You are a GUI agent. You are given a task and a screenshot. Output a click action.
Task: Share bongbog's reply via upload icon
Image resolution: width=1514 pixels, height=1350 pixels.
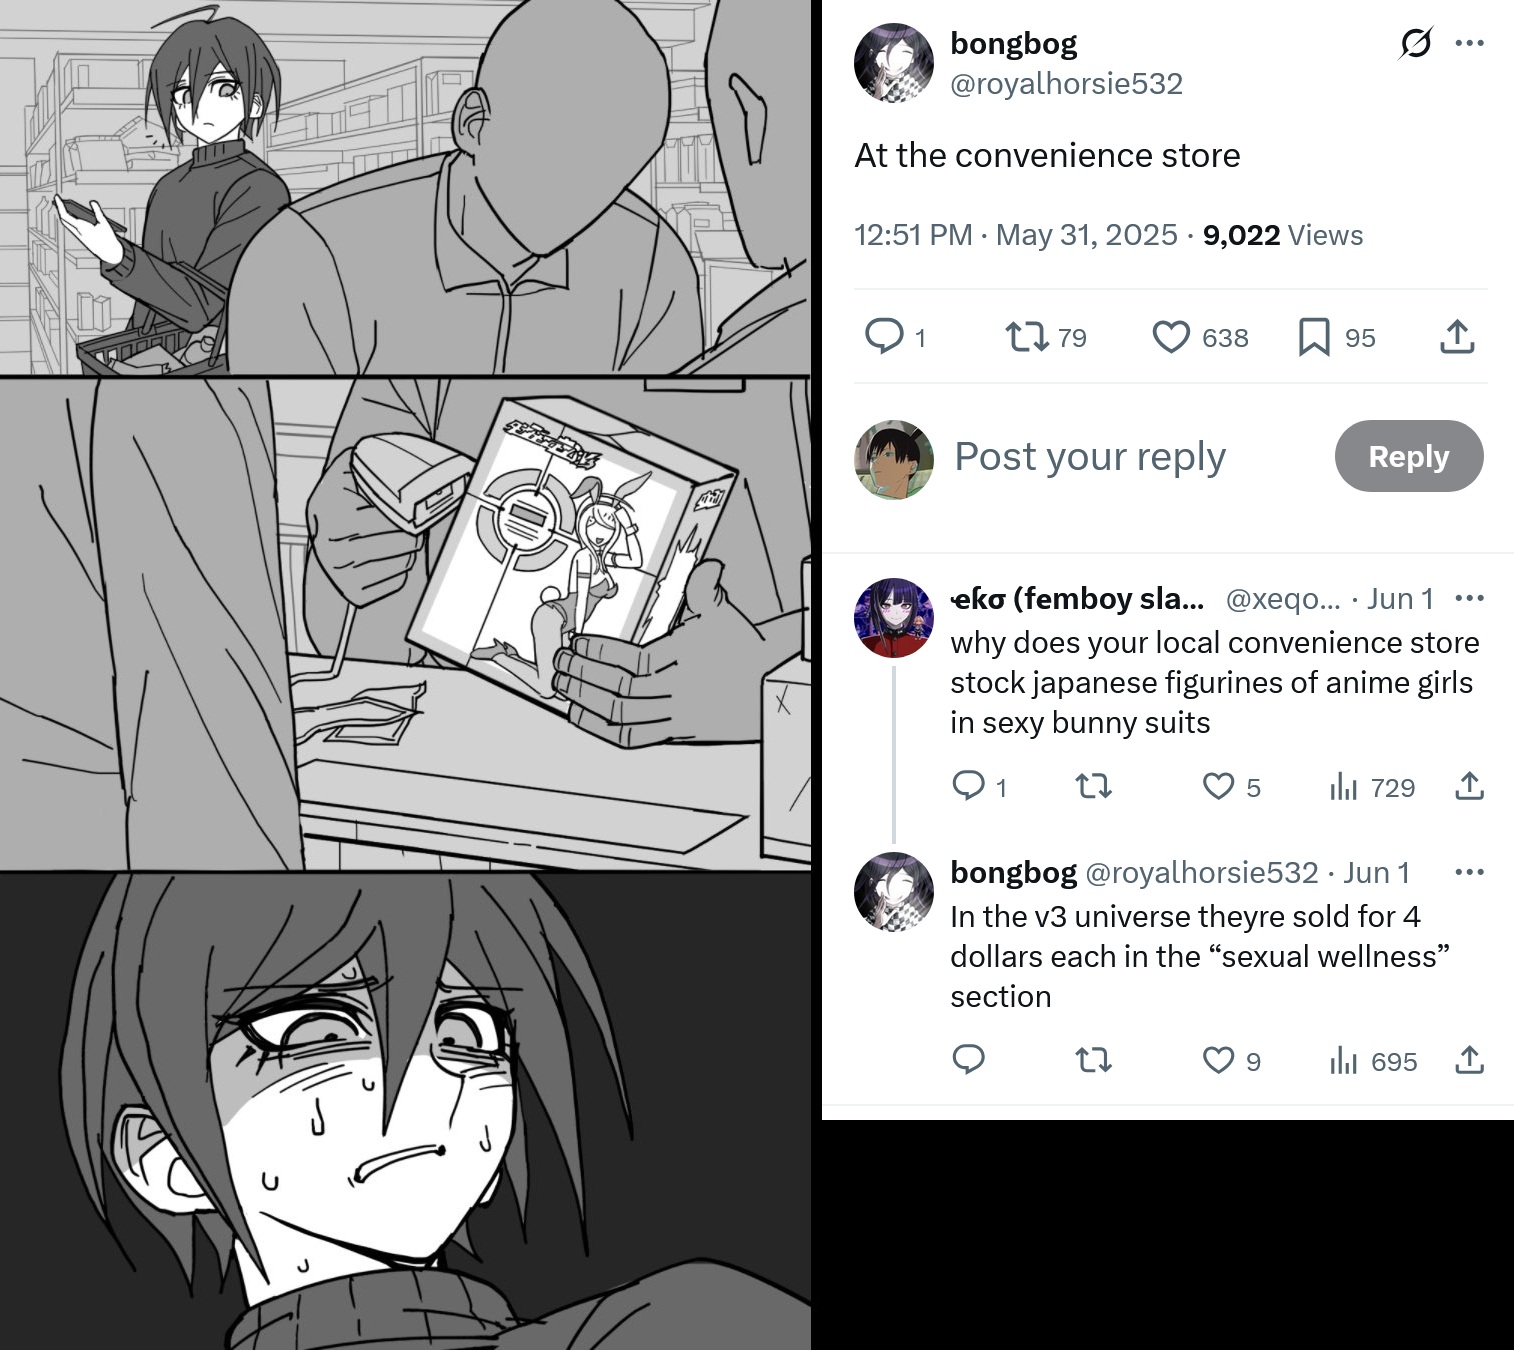click(1469, 1060)
